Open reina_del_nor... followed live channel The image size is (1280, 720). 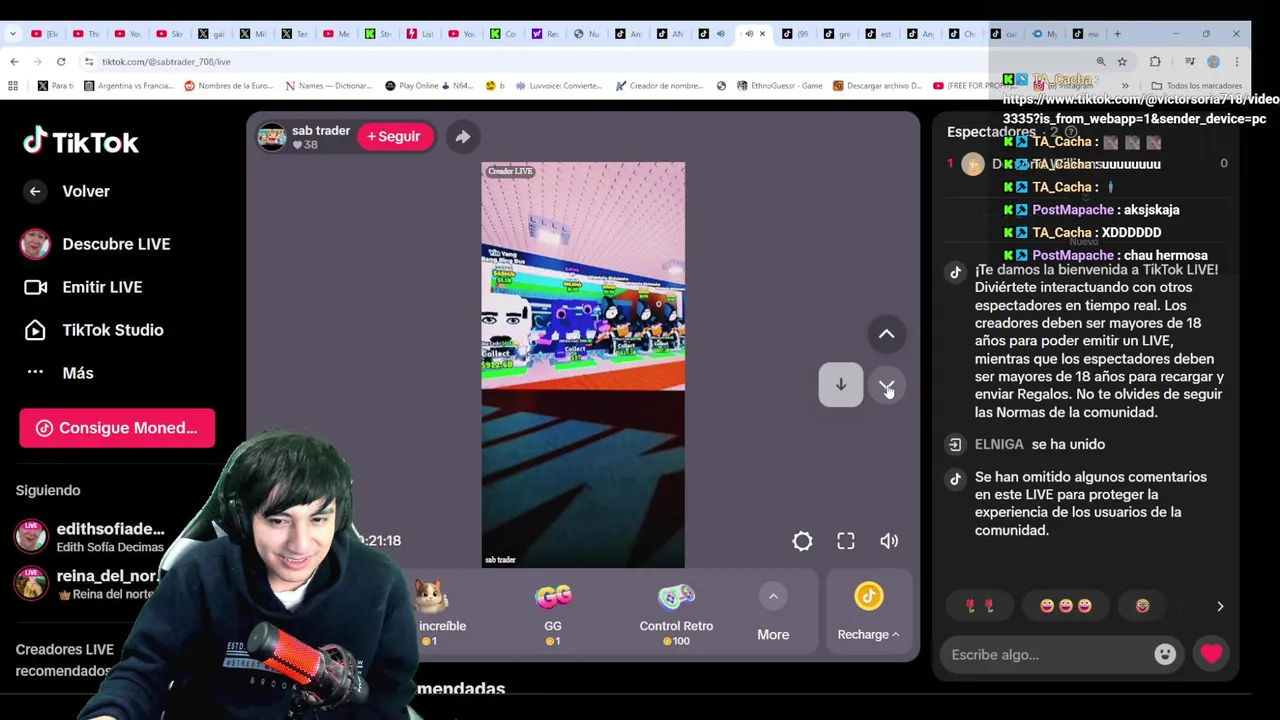(88, 583)
